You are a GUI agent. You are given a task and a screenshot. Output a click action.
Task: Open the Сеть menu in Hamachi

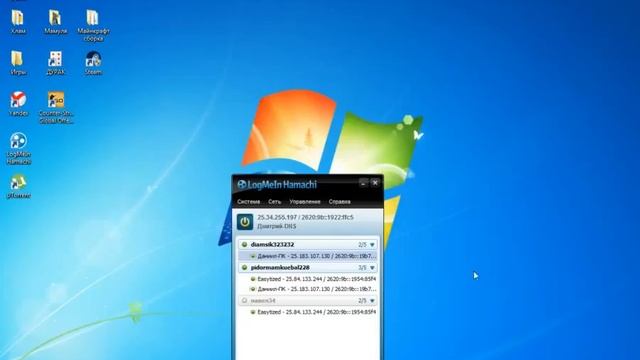275,202
